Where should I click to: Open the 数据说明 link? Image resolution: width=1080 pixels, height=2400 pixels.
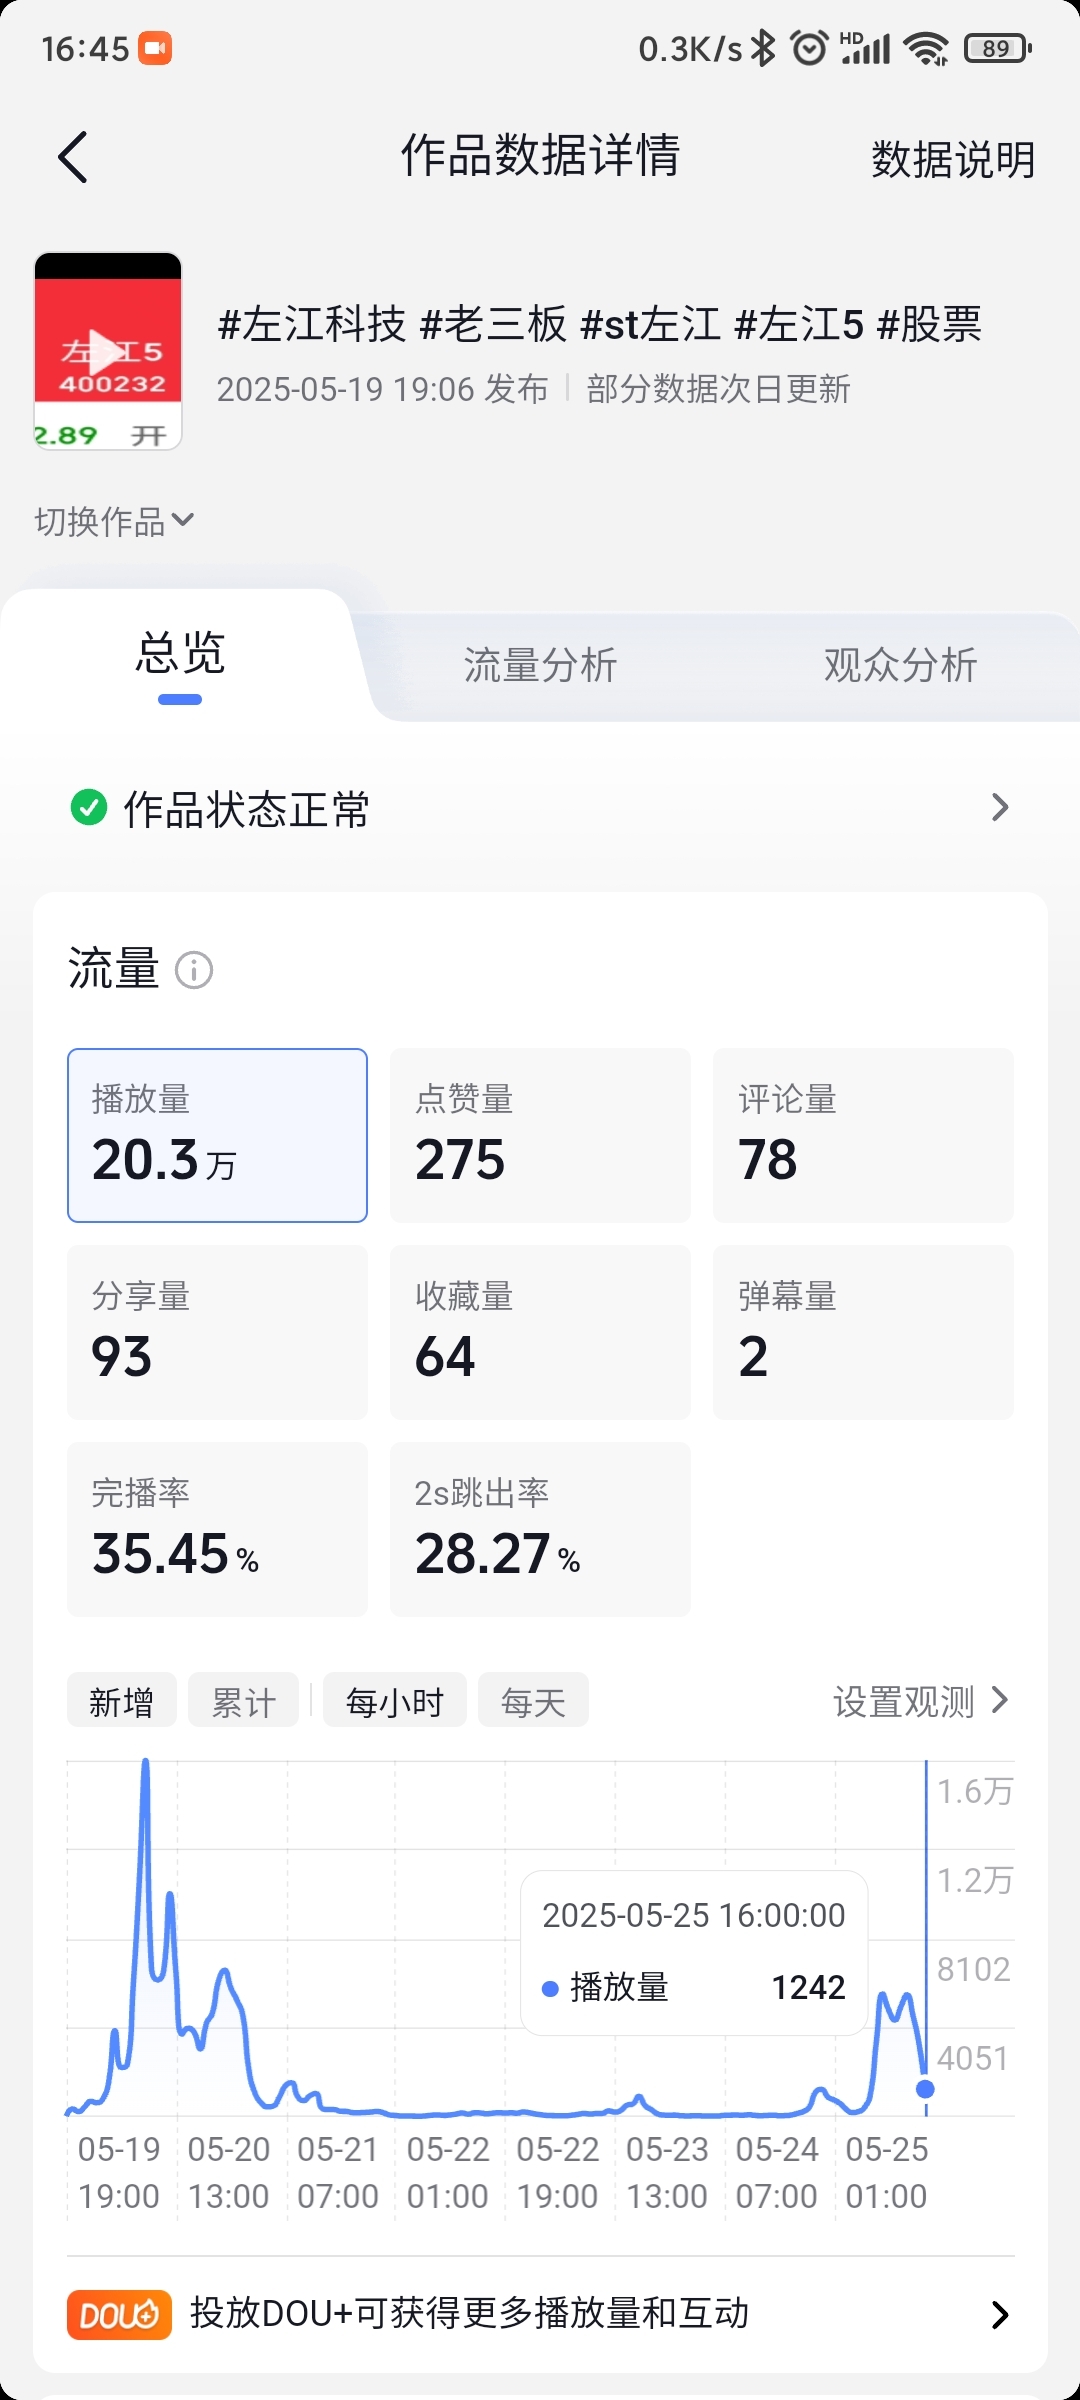pos(953,159)
